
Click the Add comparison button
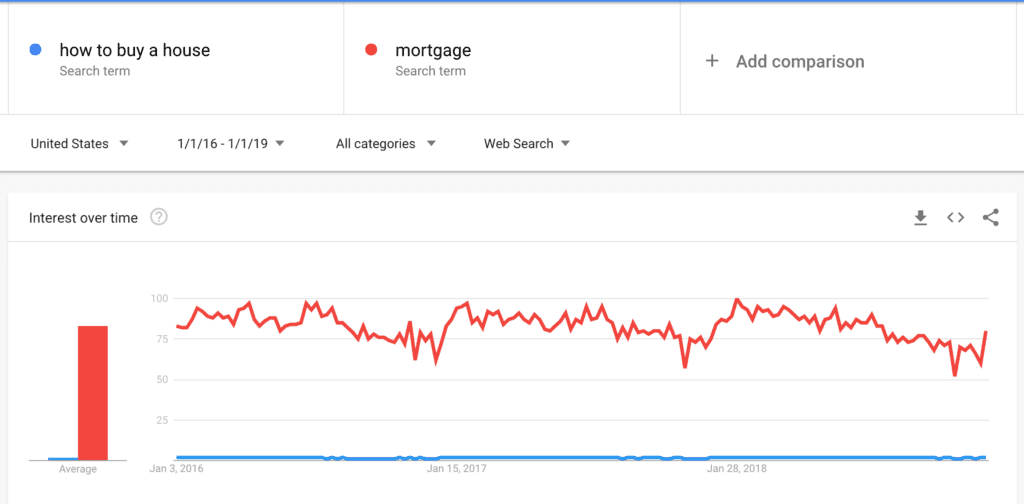(x=848, y=59)
